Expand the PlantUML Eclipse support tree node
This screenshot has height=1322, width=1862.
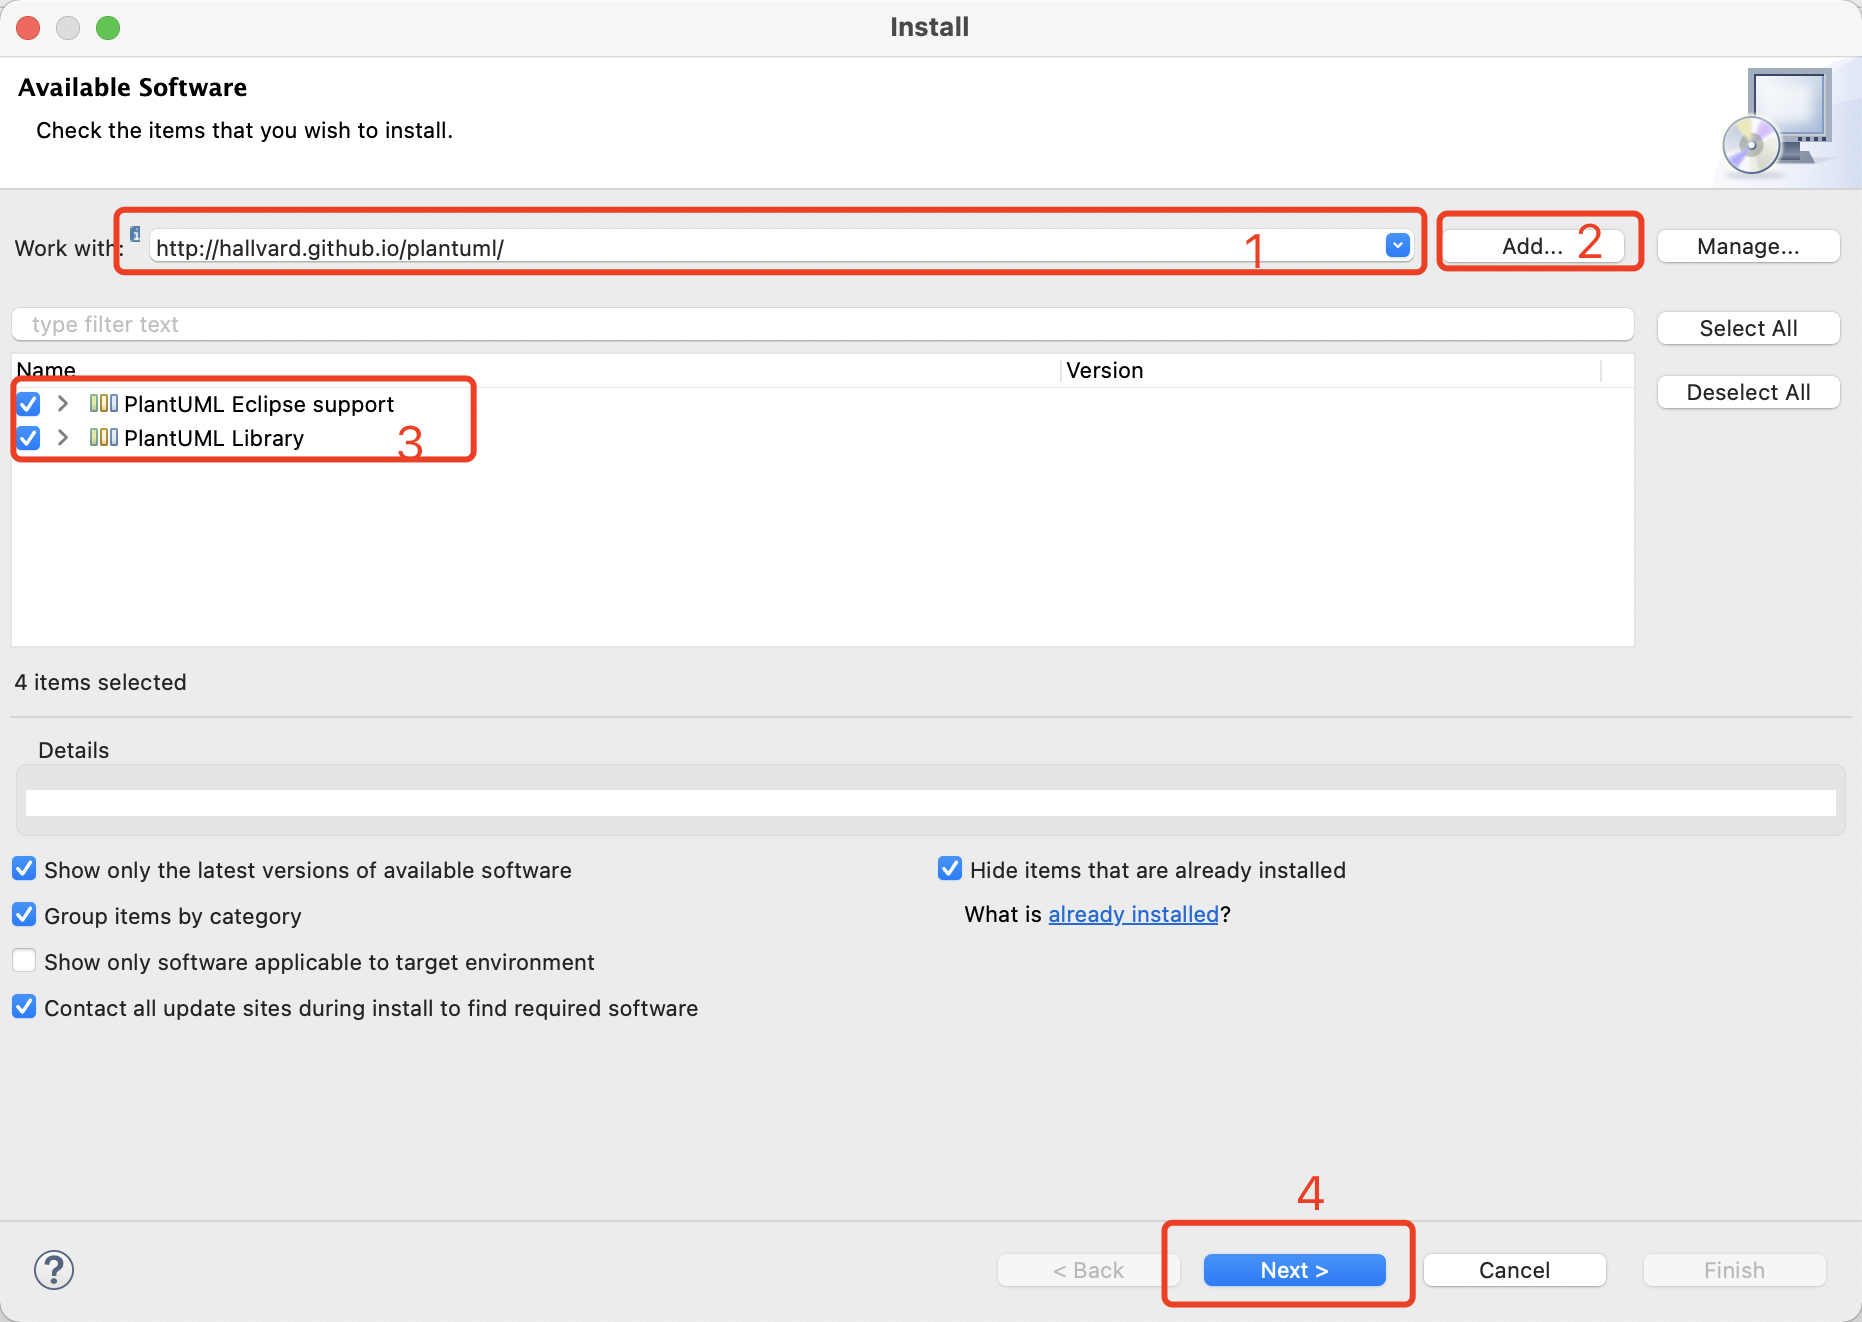tap(63, 403)
